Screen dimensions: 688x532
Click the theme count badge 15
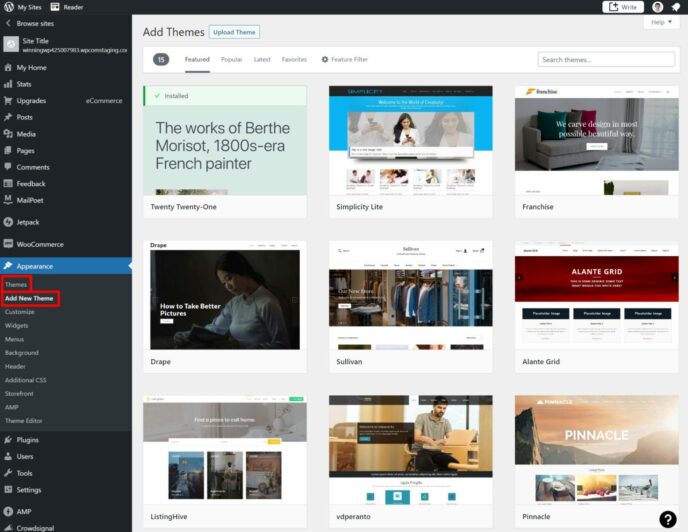161,59
